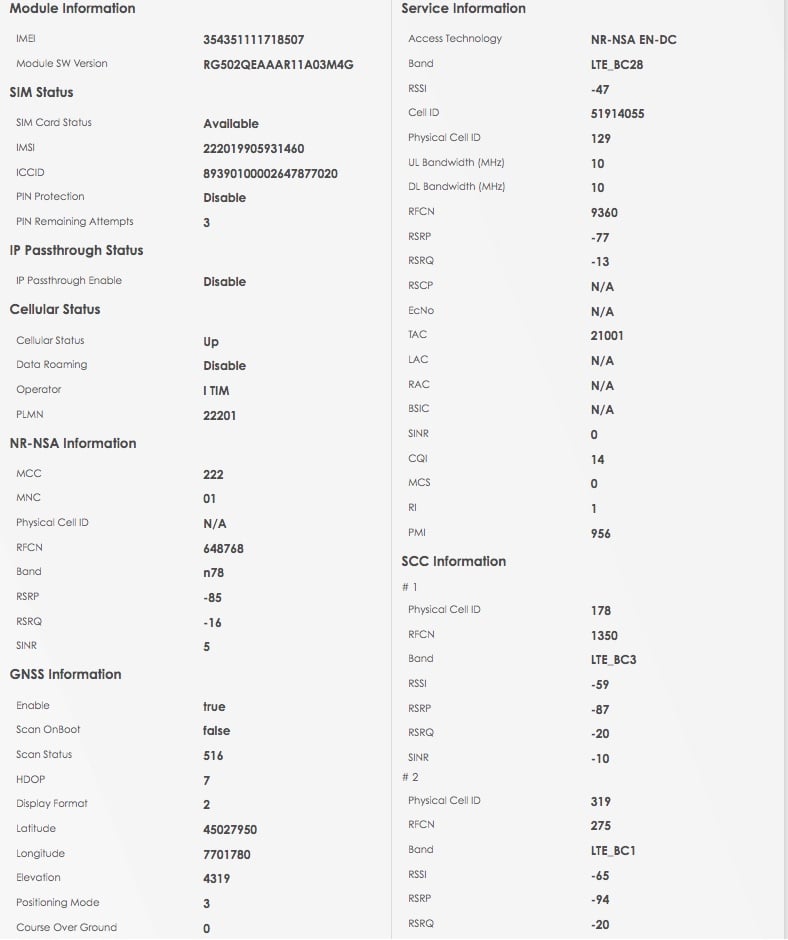
Task: Select the TAC value 21001
Action: pos(607,336)
